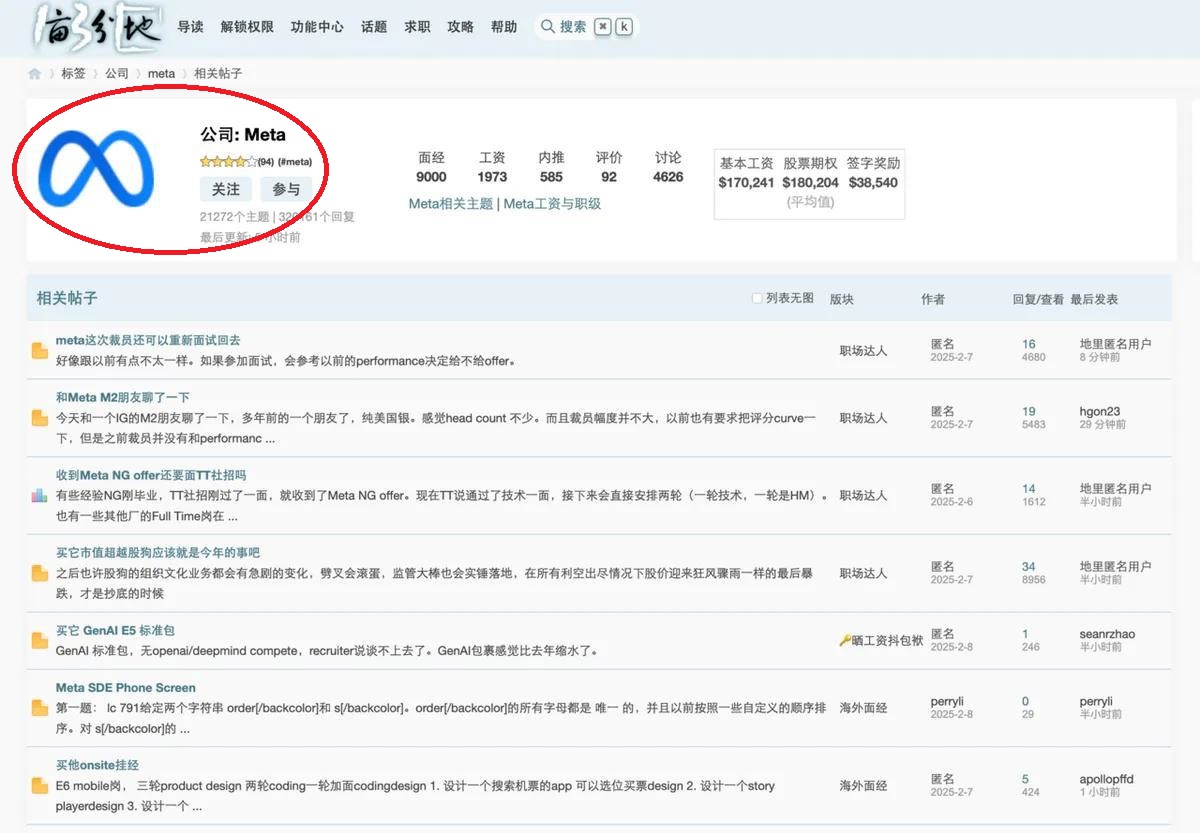Open post 和Meta M2朋友聊了一下
This screenshot has width=1200, height=833.
(x=123, y=398)
